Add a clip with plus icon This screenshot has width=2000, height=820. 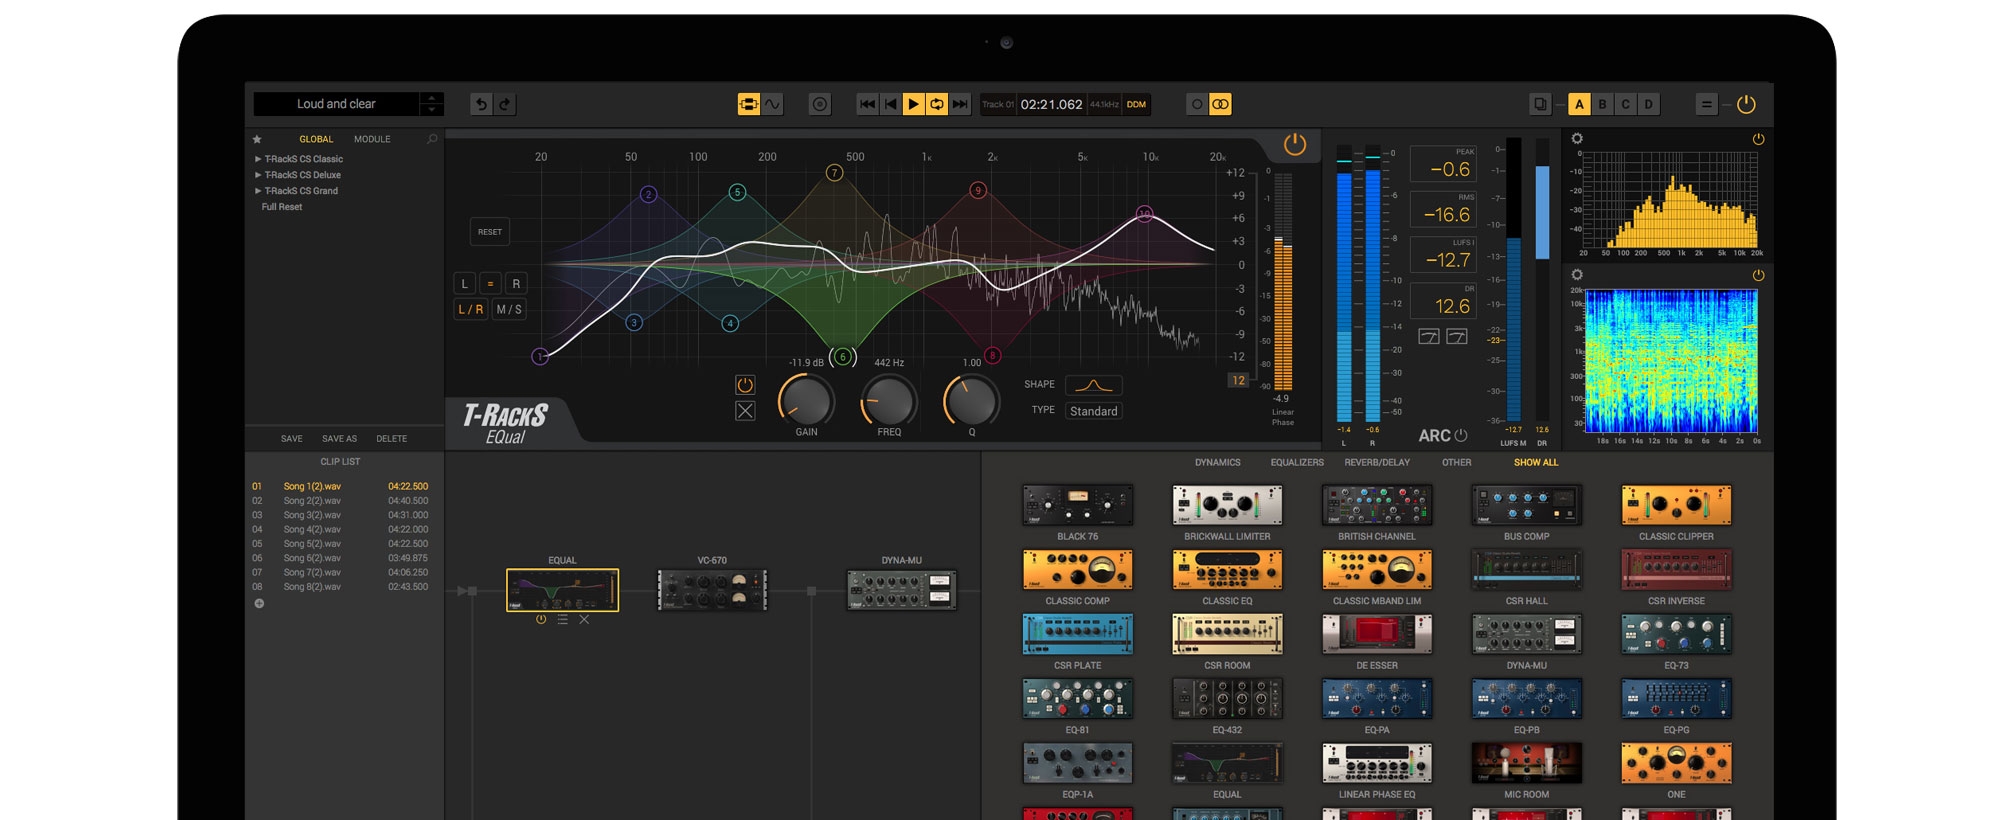(259, 603)
